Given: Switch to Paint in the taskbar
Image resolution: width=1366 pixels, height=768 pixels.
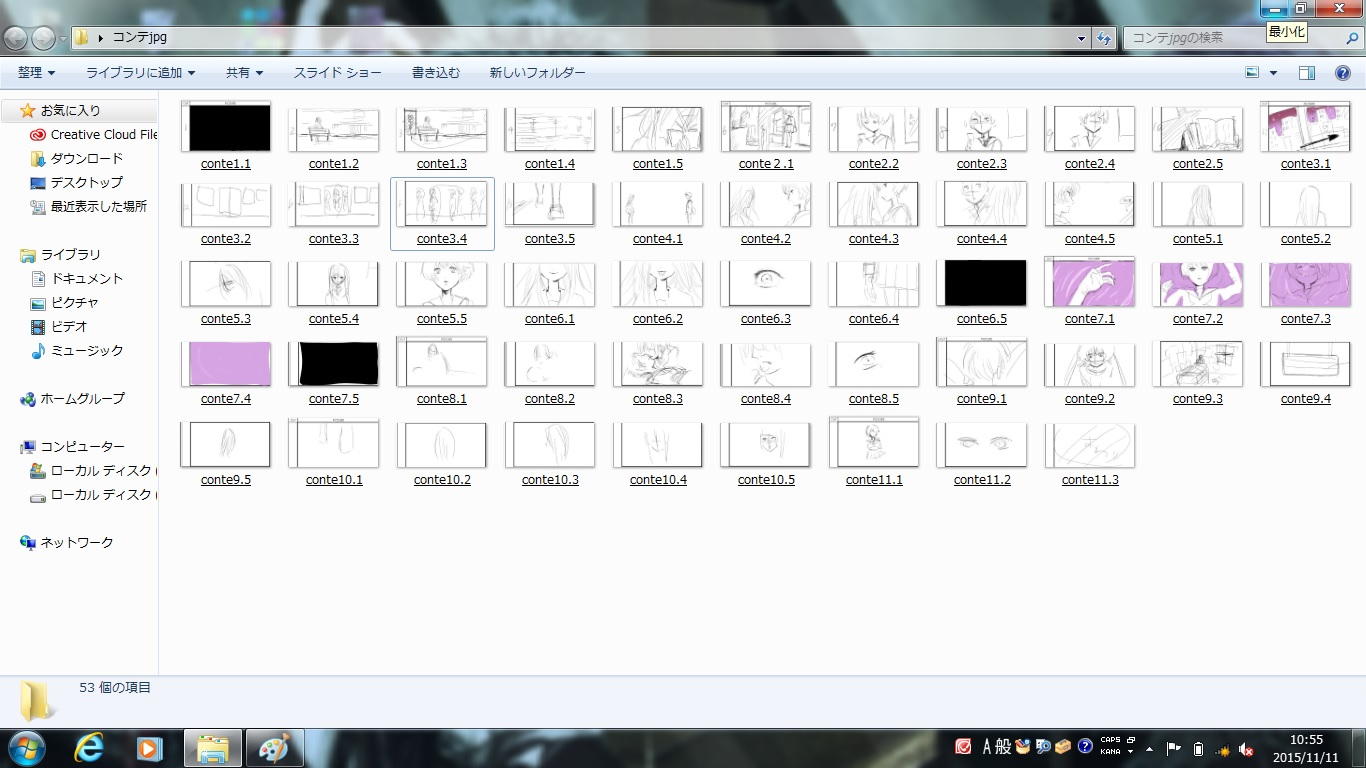Looking at the screenshot, I should coord(274,747).
